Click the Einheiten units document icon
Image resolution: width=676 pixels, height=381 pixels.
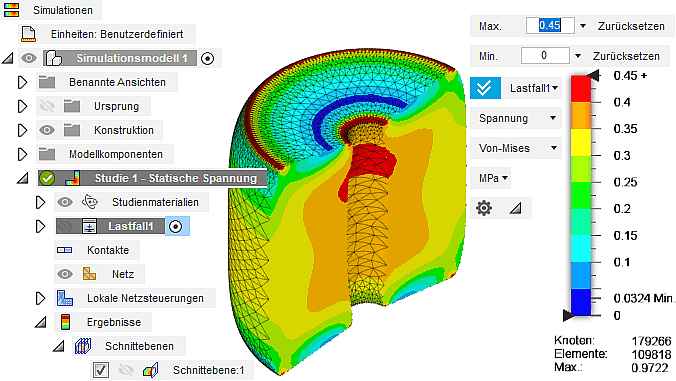point(28,34)
